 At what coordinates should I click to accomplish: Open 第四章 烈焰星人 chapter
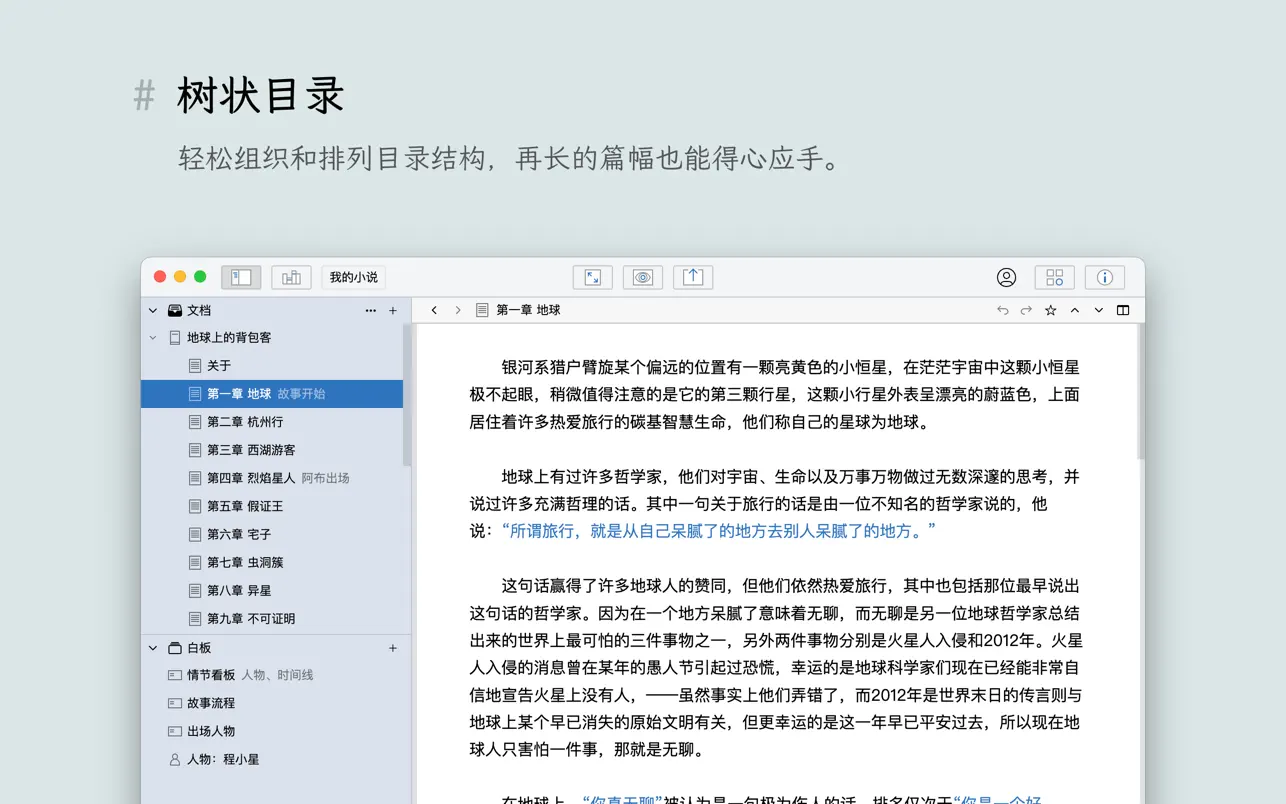tap(272, 478)
